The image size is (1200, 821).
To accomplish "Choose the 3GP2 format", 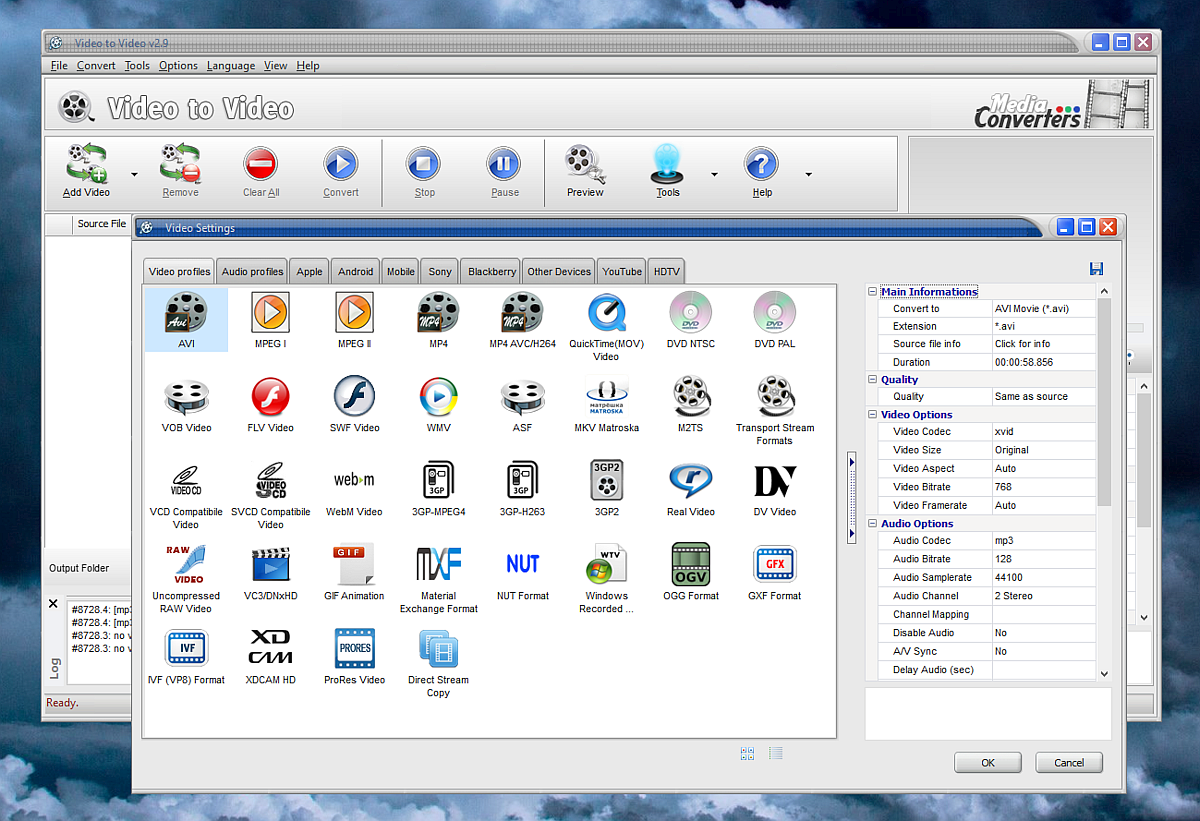I will pyautogui.click(x=606, y=488).
